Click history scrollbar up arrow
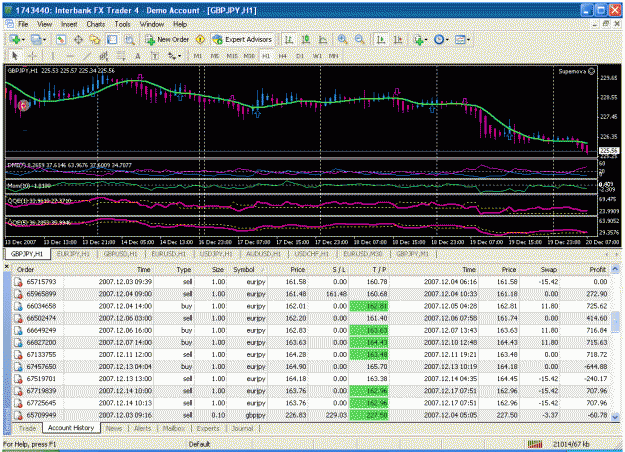The image size is (625, 452). click(x=615, y=269)
